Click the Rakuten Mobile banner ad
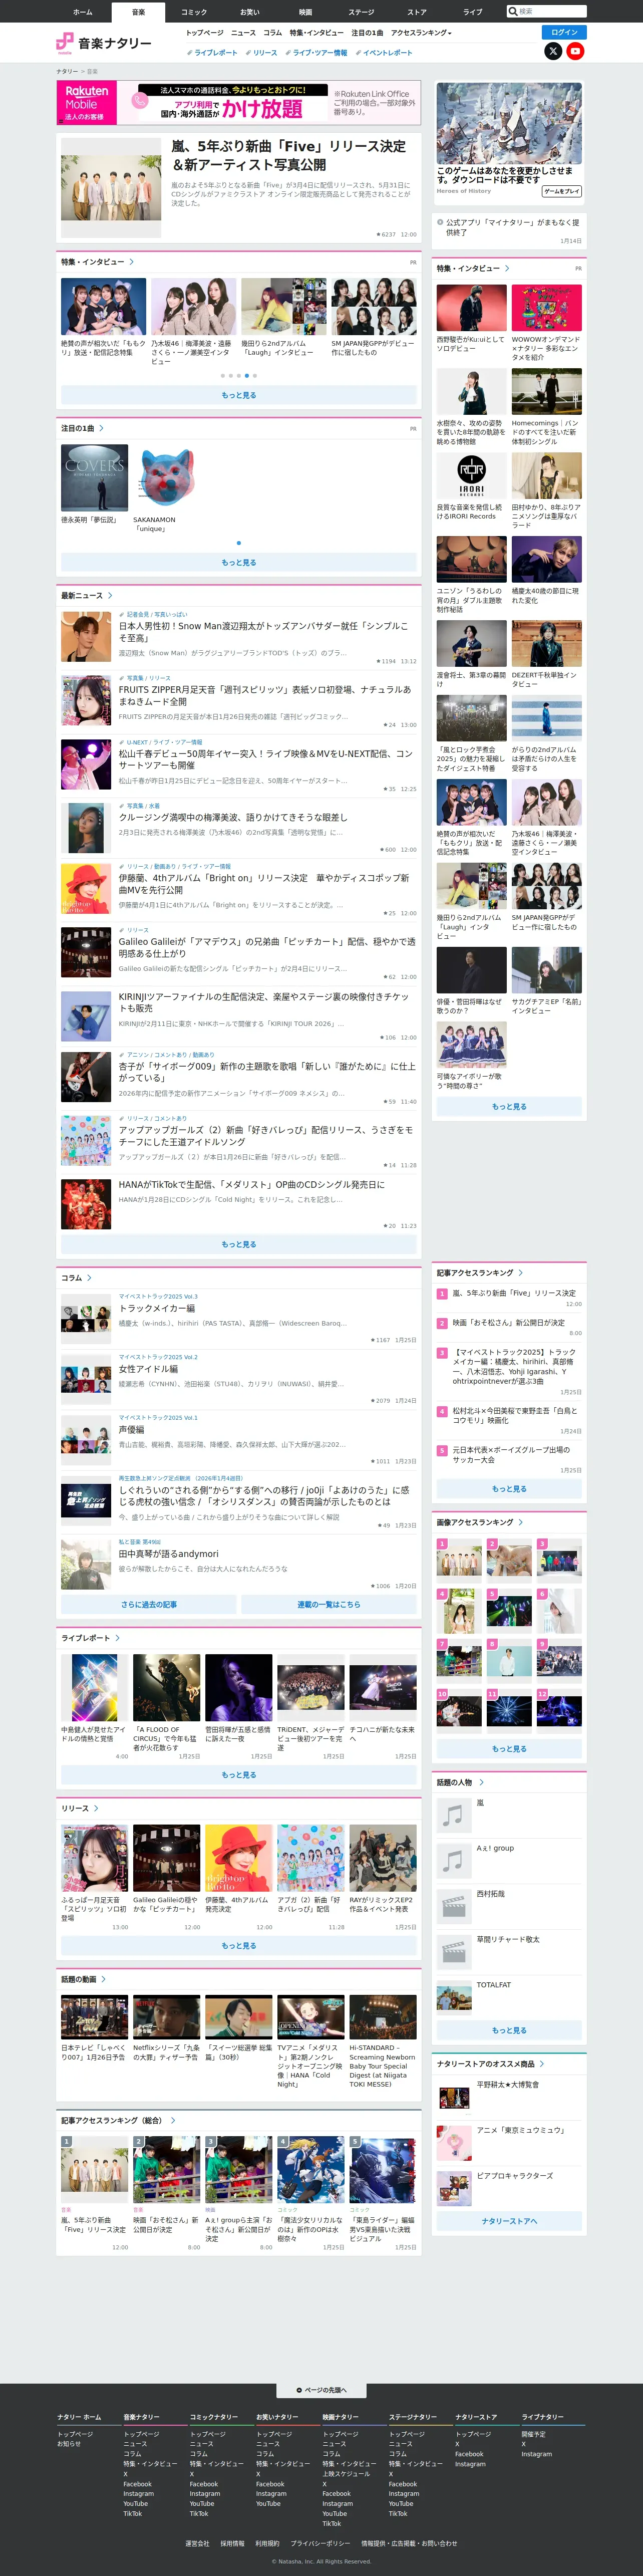This screenshot has height=2576, width=643. click(x=239, y=103)
